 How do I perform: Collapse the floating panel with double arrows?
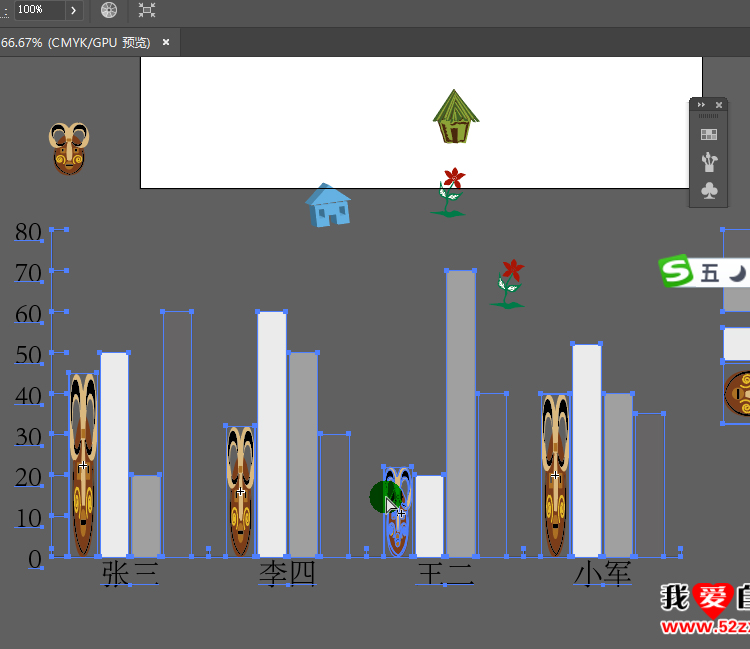tap(701, 105)
